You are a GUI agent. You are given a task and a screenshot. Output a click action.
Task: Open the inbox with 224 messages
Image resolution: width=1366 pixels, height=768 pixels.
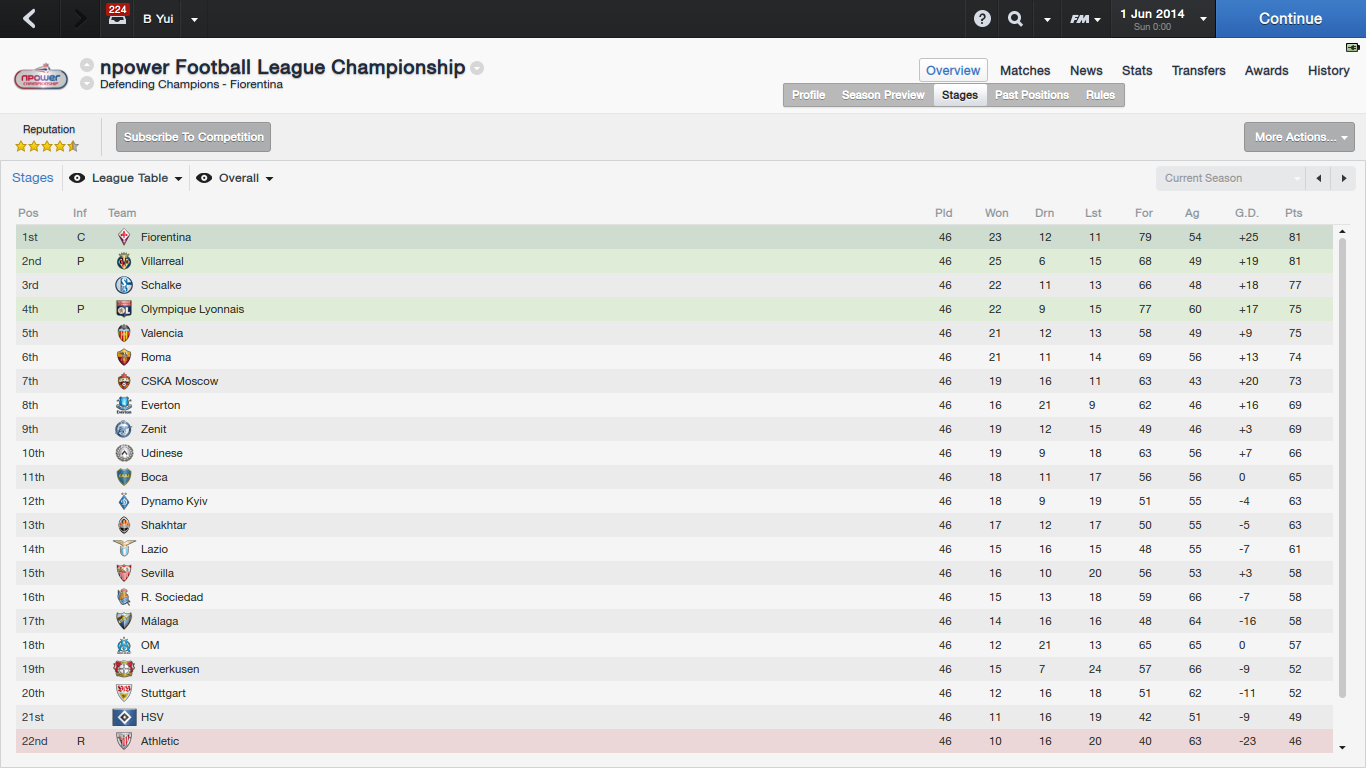(x=117, y=18)
